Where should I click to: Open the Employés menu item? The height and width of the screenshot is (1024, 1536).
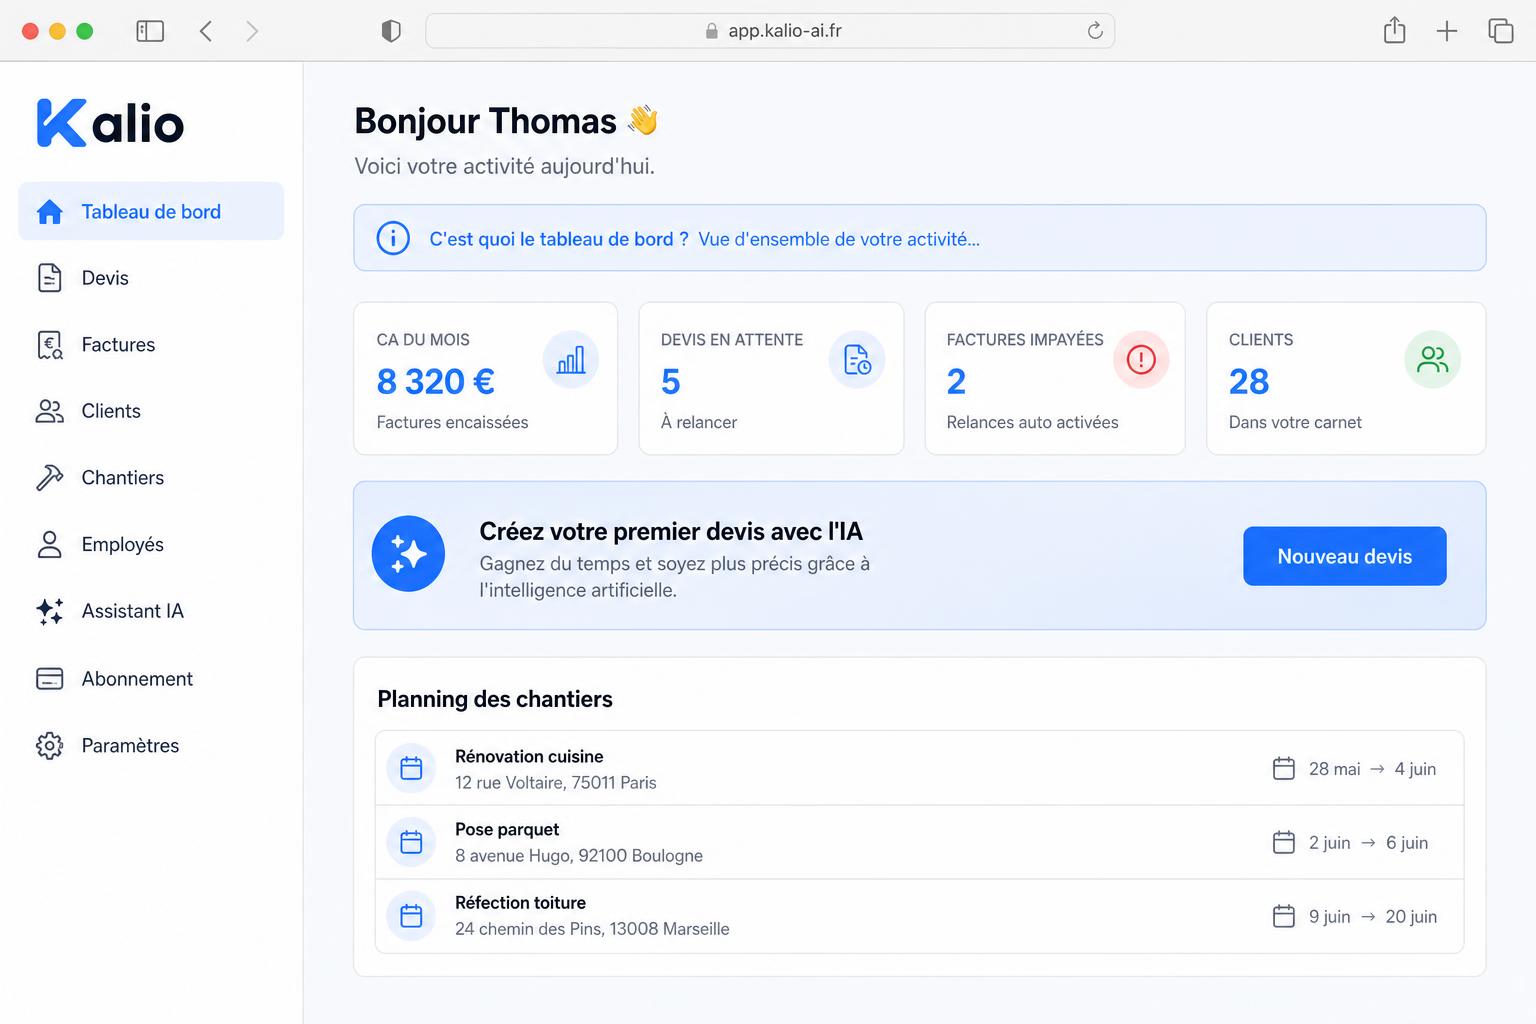point(151,544)
